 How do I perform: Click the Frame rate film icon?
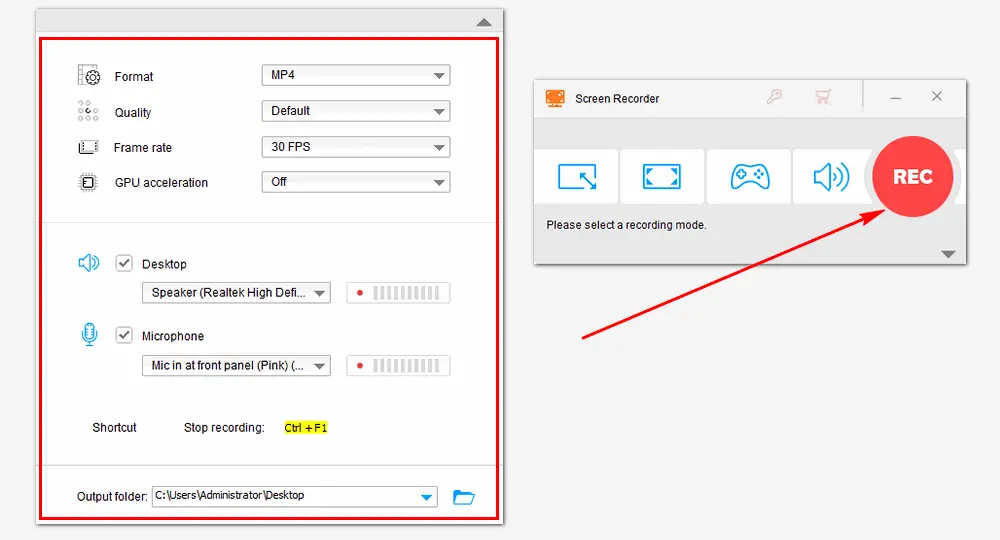(88, 147)
